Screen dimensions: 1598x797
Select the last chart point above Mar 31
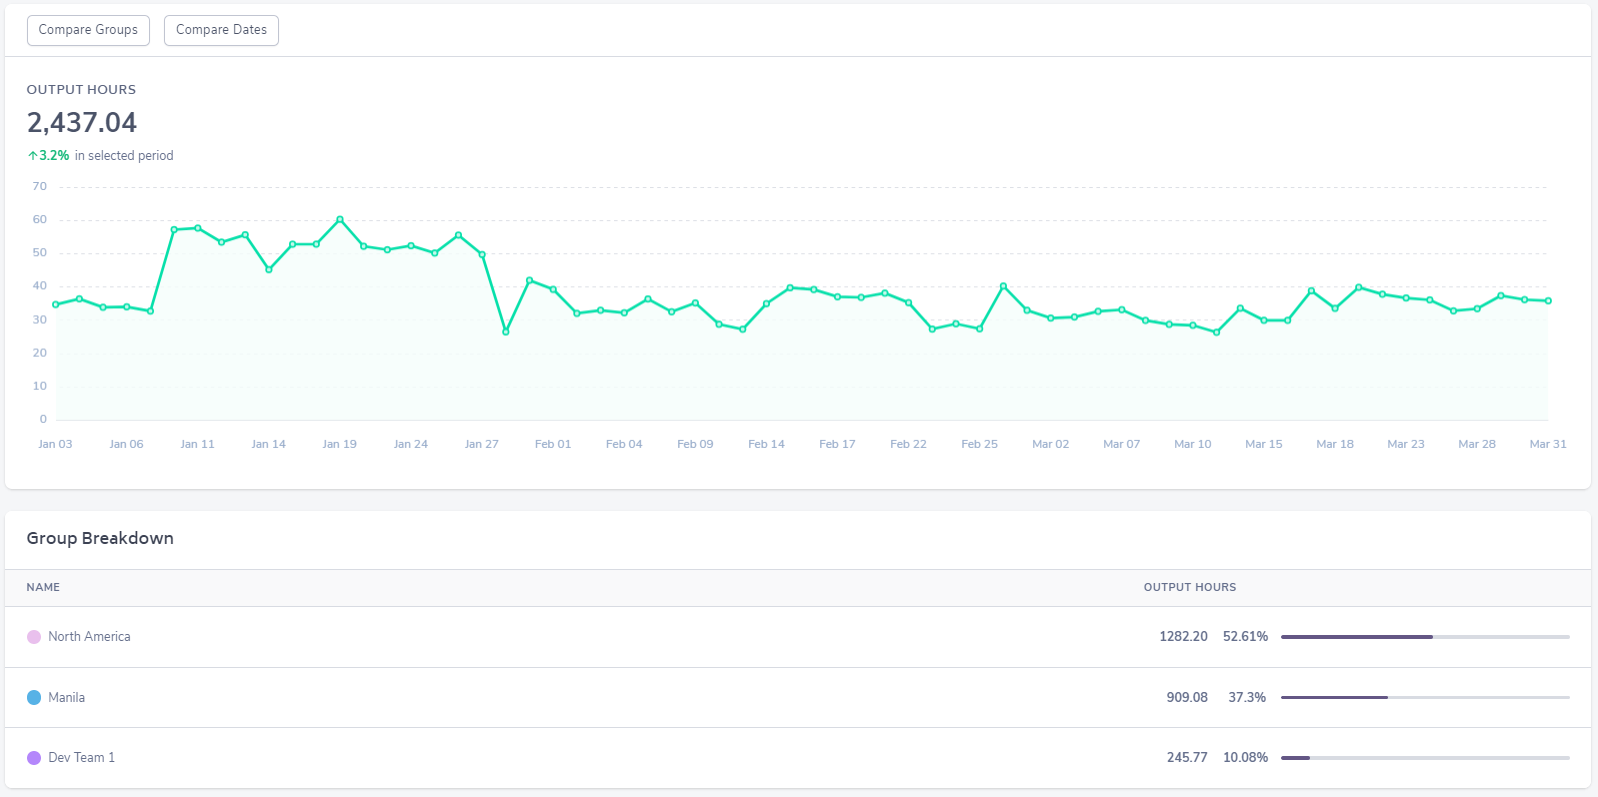tap(1548, 301)
